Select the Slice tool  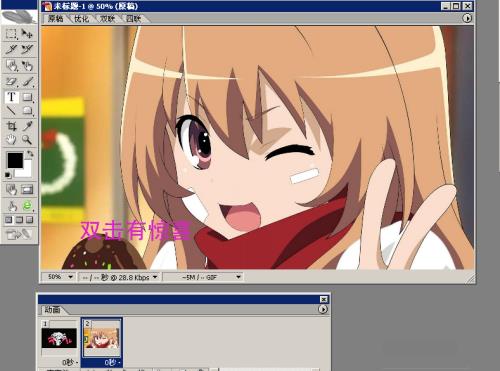pyautogui.click(x=11, y=49)
